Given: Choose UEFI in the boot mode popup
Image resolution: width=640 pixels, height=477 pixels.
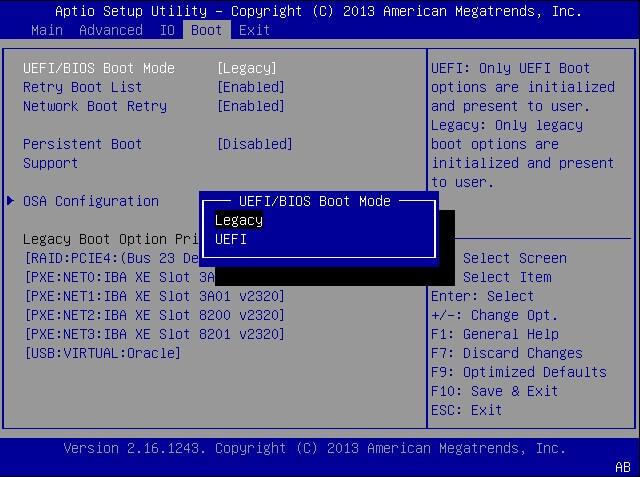Looking at the screenshot, I should point(231,239).
